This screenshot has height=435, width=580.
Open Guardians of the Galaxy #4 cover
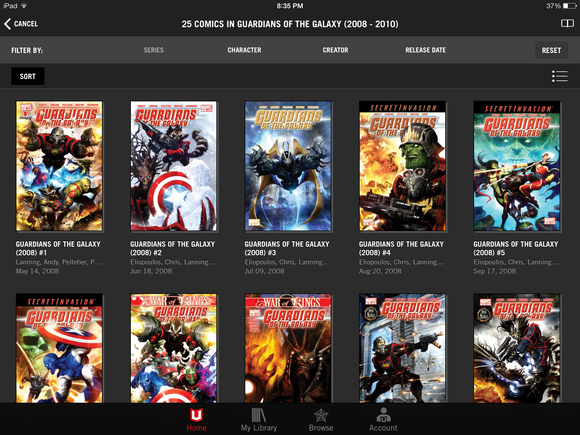[402, 166]
